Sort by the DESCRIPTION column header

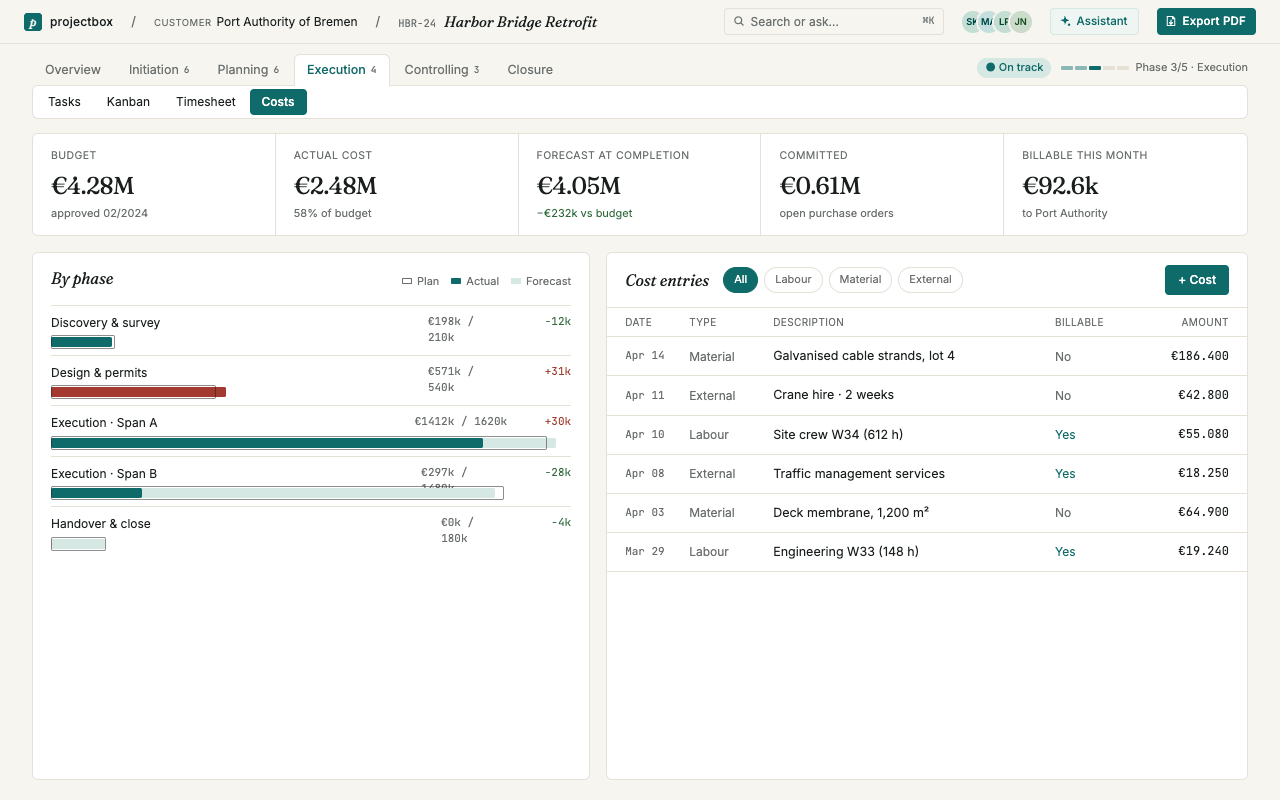point(808,322)
